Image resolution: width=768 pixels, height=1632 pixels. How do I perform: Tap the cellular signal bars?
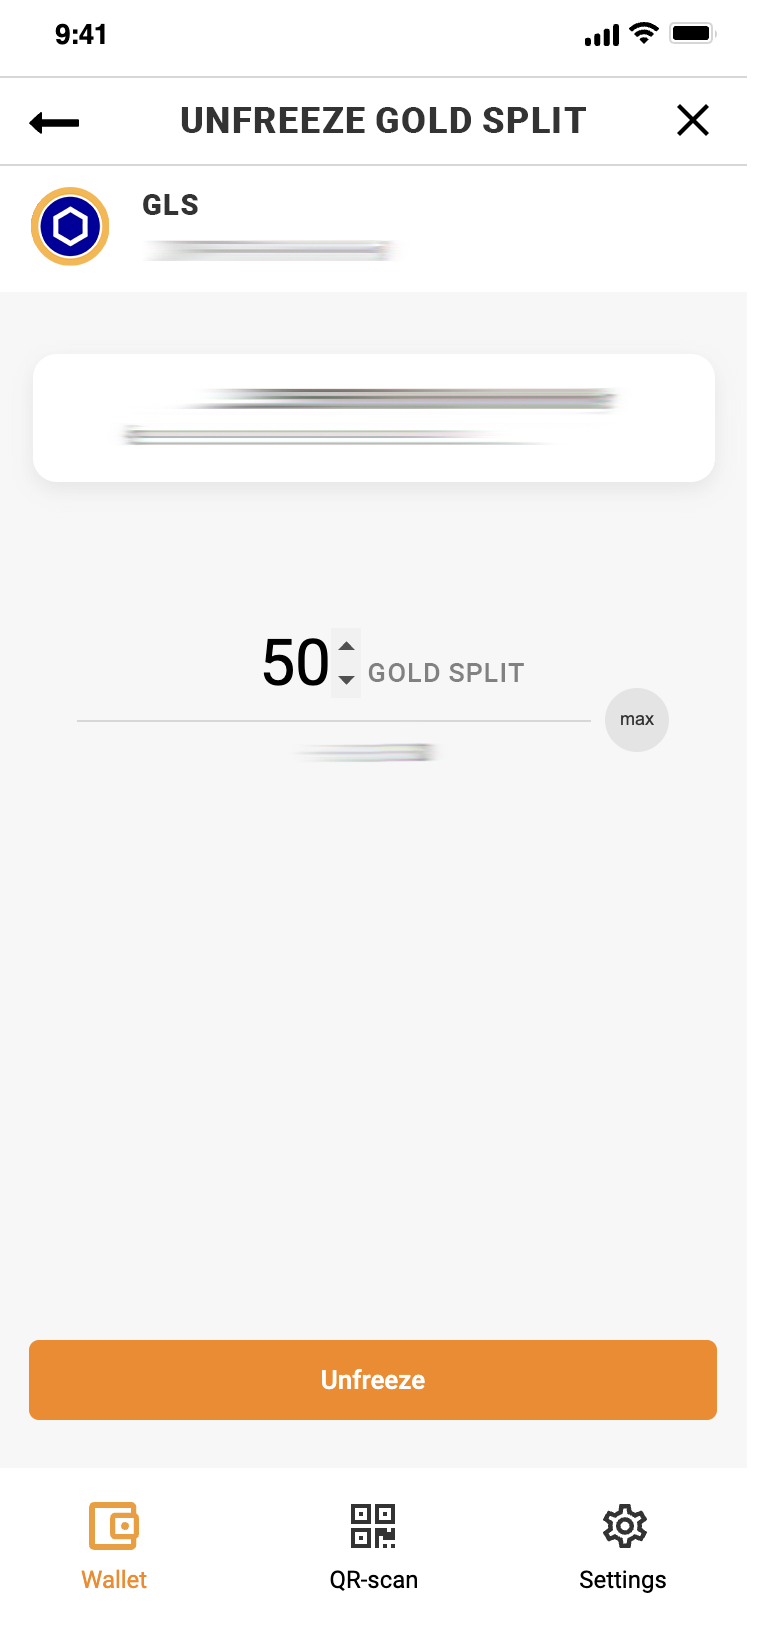602,37
